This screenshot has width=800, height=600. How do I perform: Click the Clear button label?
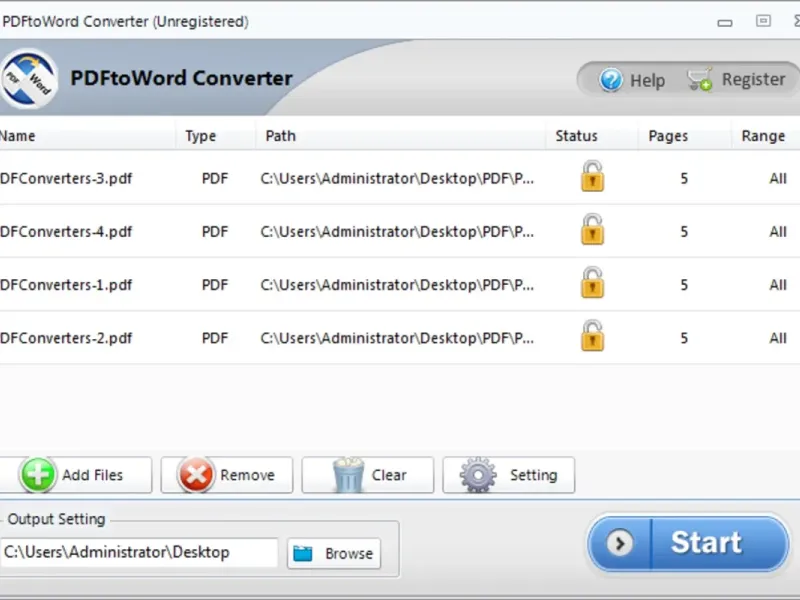coord(389,475)
